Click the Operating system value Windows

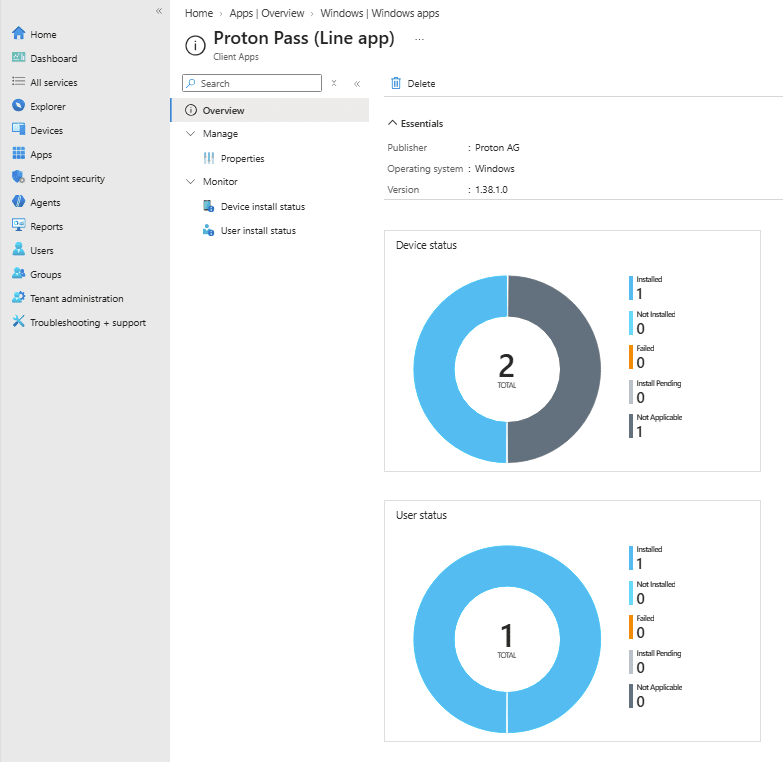pyautogui.click(x=494, y=168)
